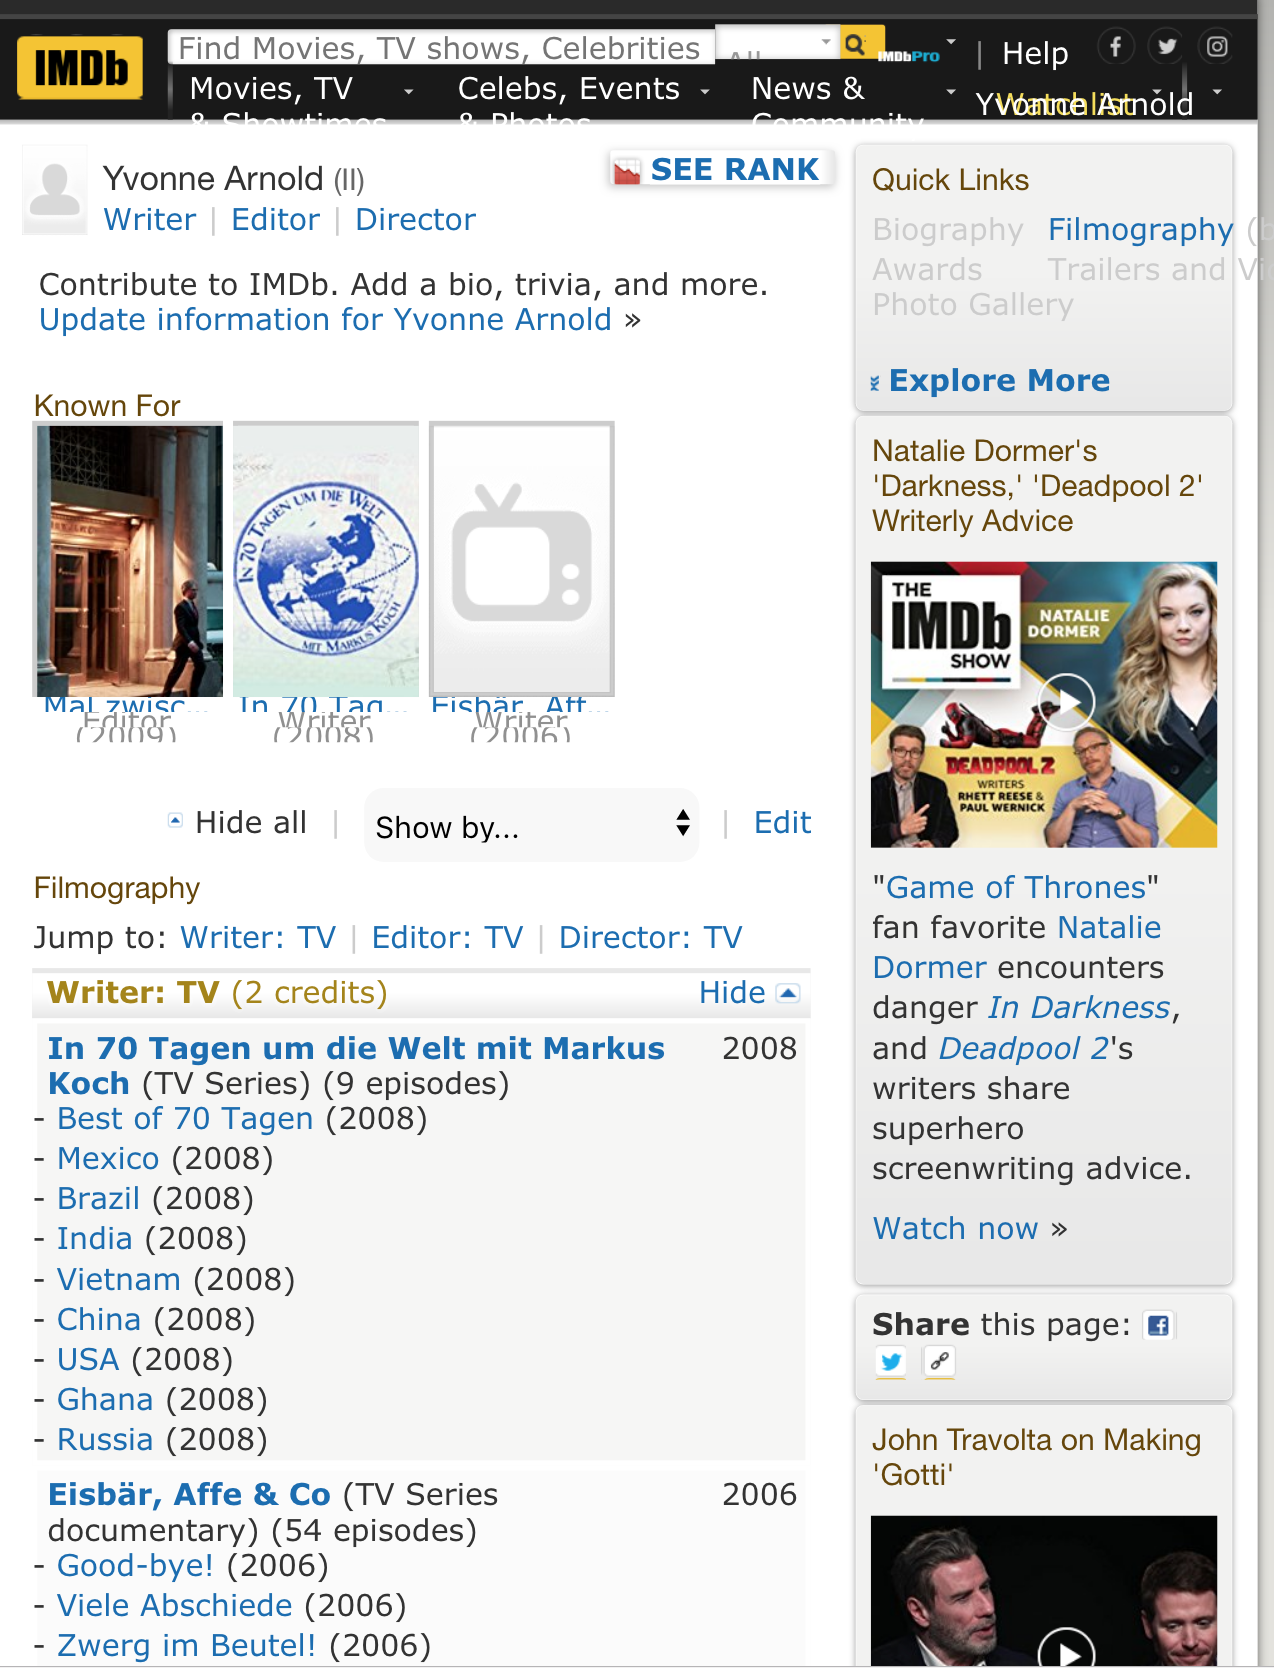Jump to Writer: TV section
The image size is (1274, 1668).
click(258, 938)
